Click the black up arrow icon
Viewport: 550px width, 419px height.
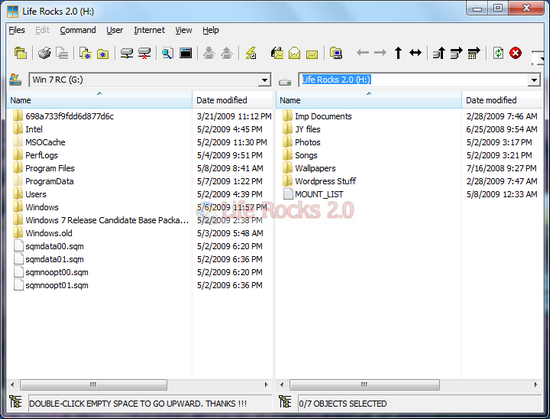[398, 53]
